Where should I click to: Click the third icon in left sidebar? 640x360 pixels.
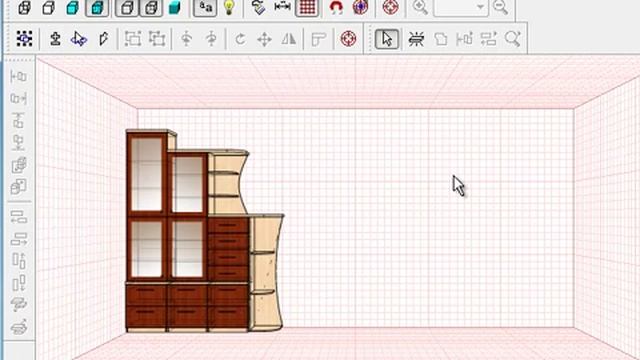point(19,120)
